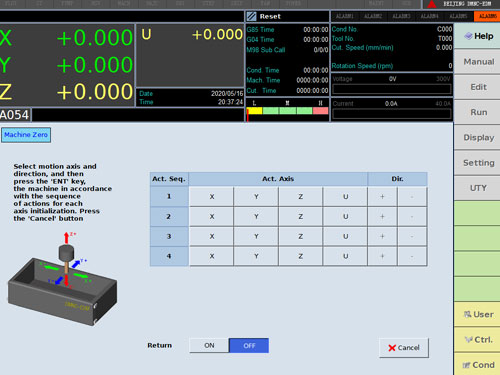Click the Rotation Speed (rpm) value

point(450,66)
